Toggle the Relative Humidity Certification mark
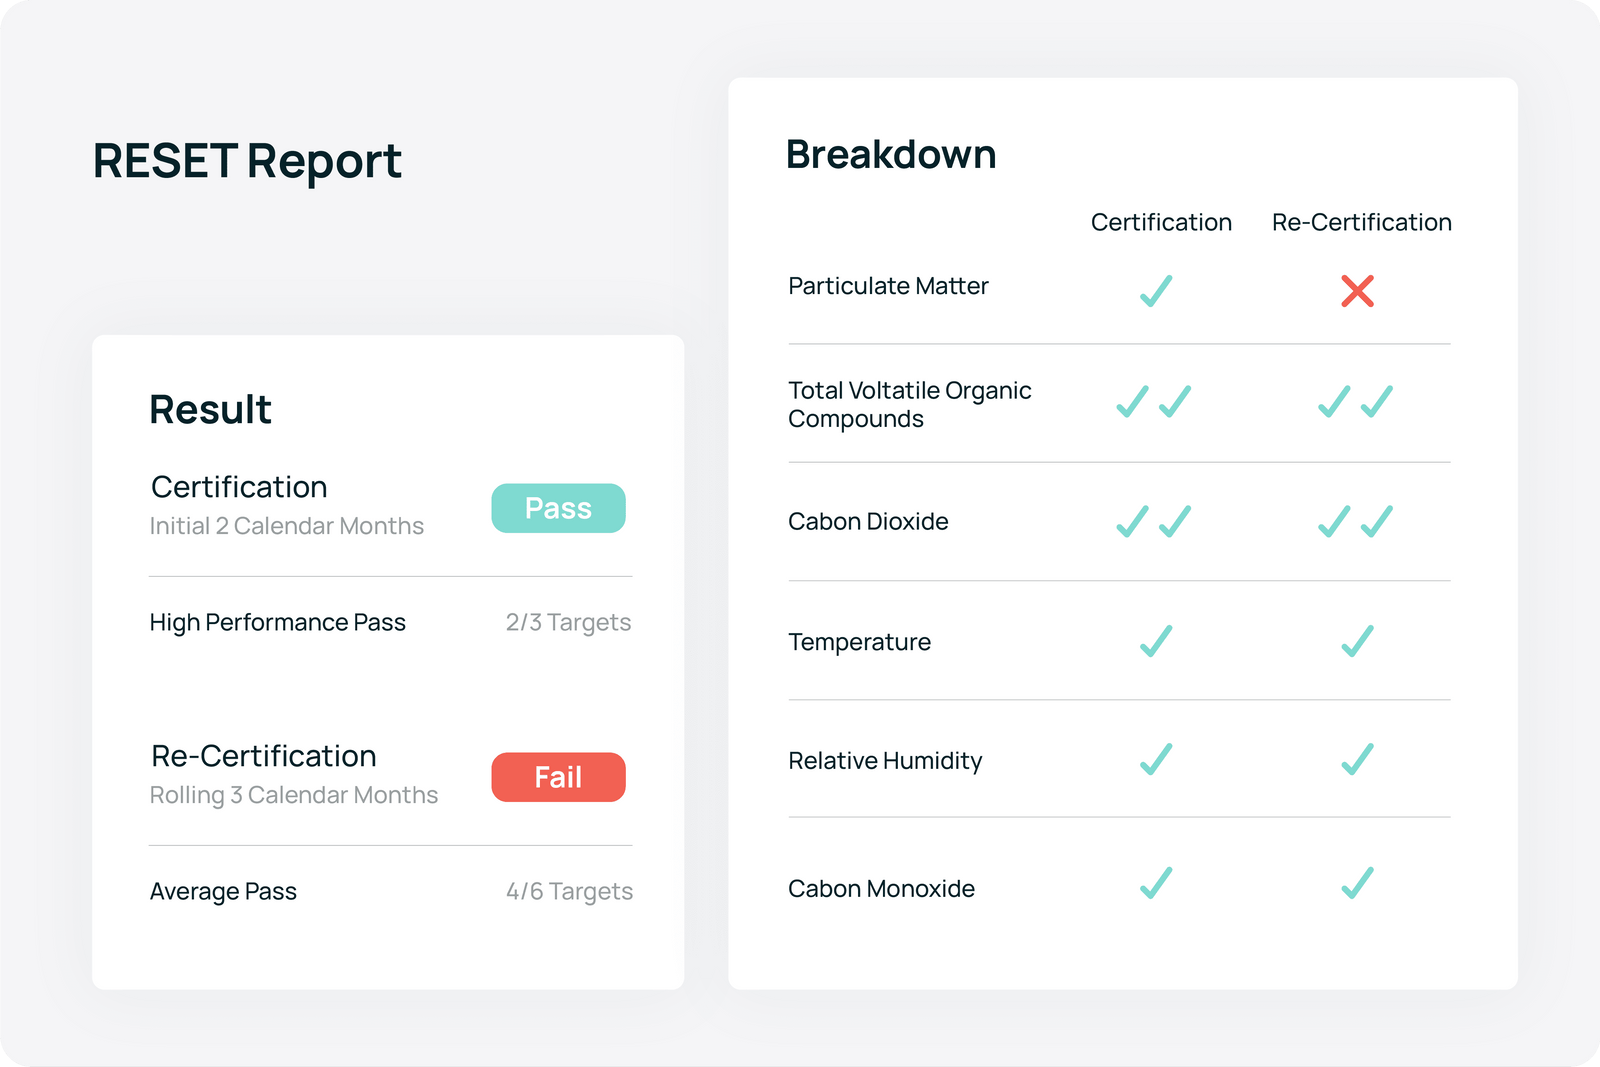The height and width of the screenshot is (1067, 1600). [x=1155, y=761]
